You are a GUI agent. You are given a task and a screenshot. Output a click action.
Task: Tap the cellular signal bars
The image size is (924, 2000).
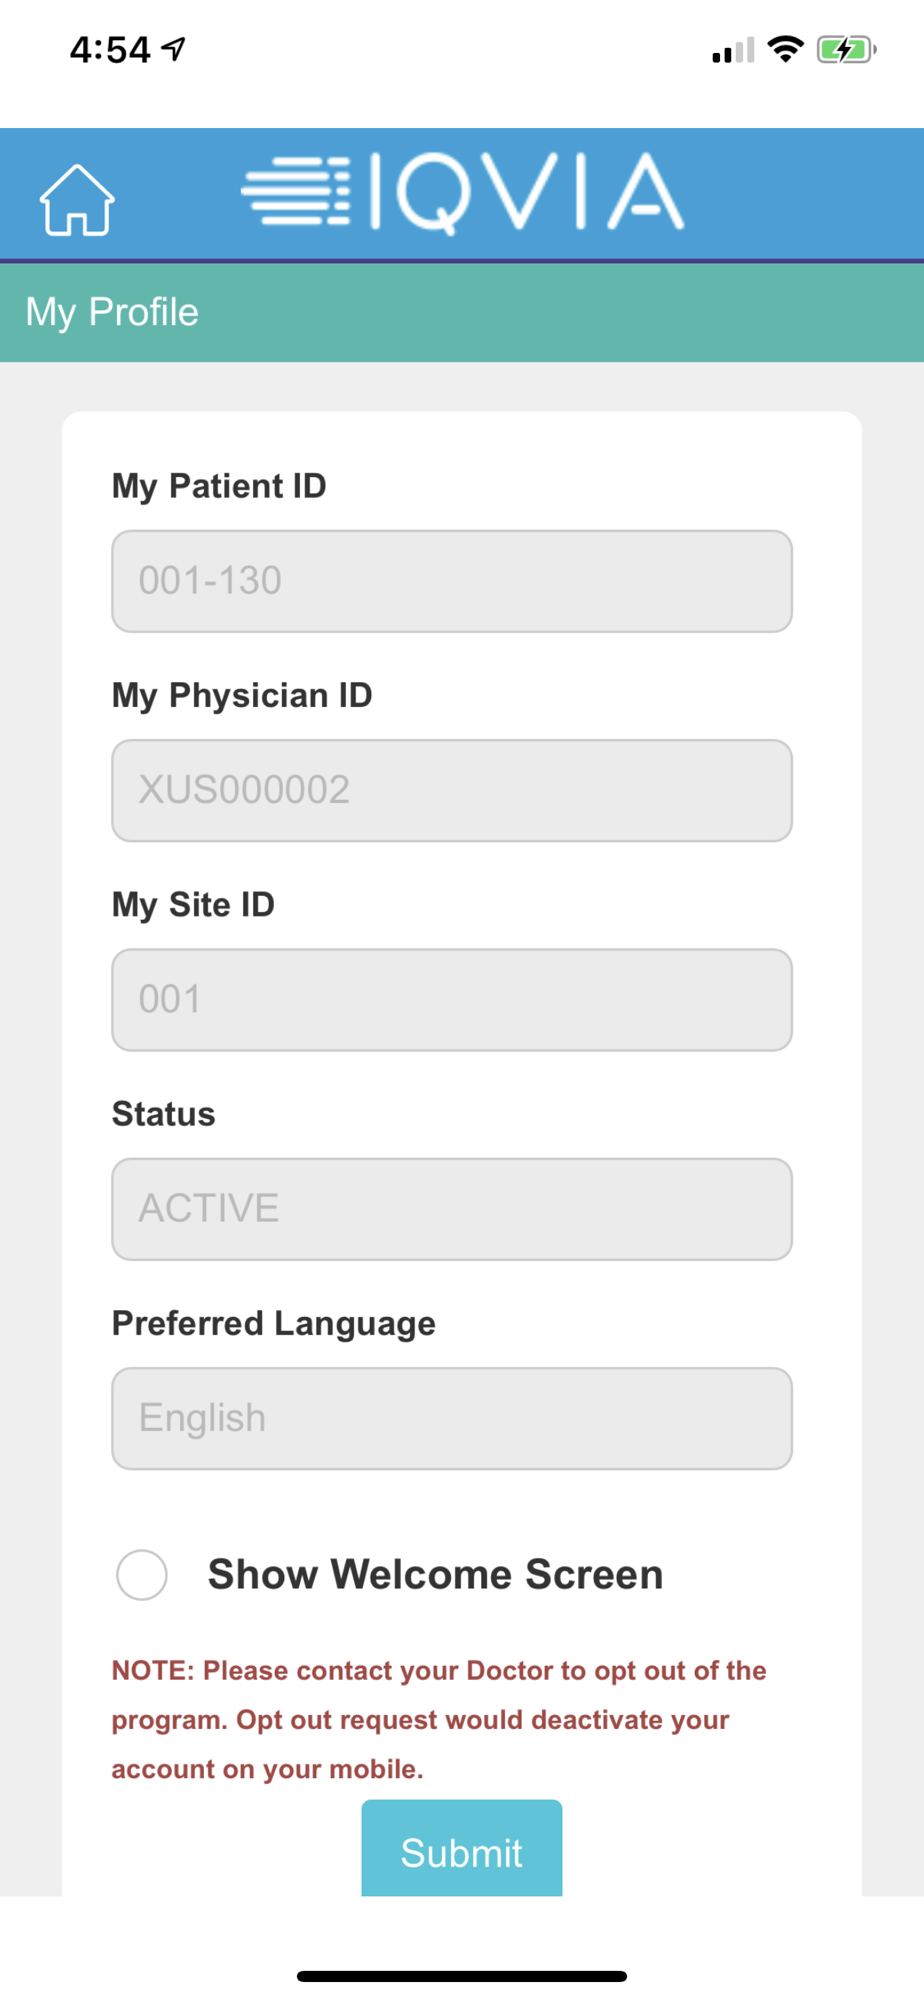click(733, 50)
